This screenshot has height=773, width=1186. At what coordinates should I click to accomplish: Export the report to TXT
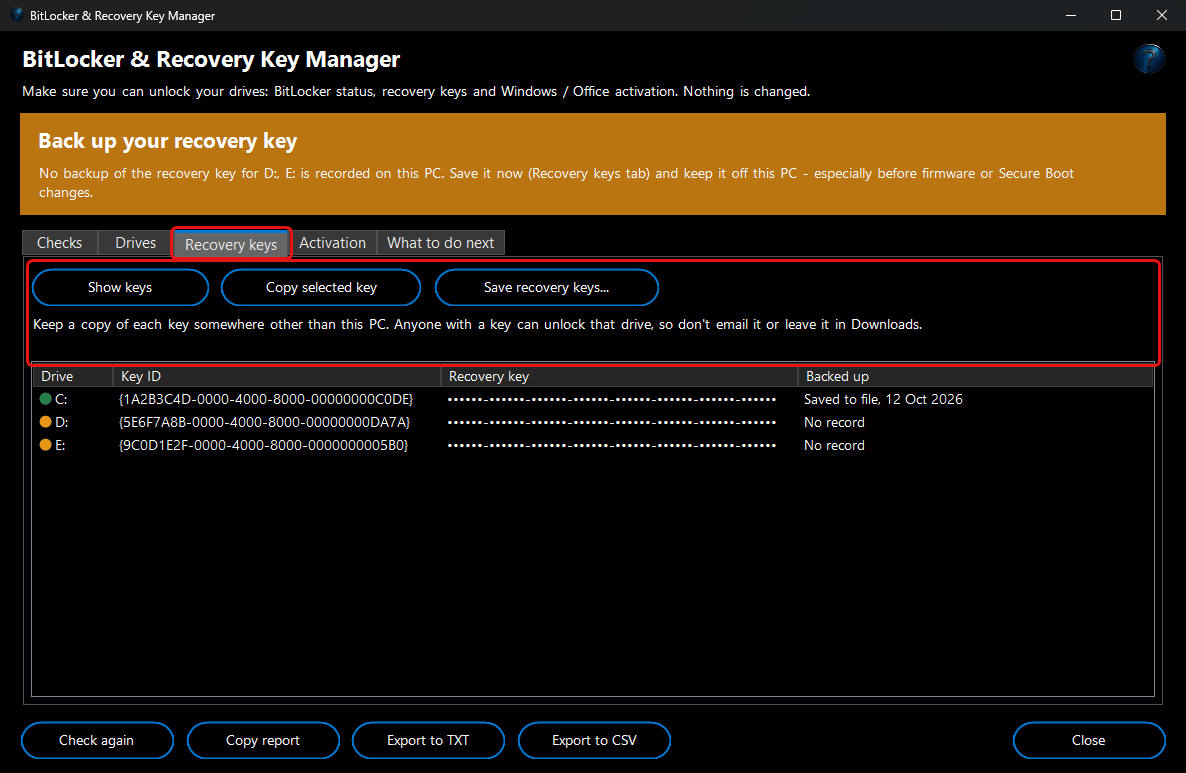(428, 740)
